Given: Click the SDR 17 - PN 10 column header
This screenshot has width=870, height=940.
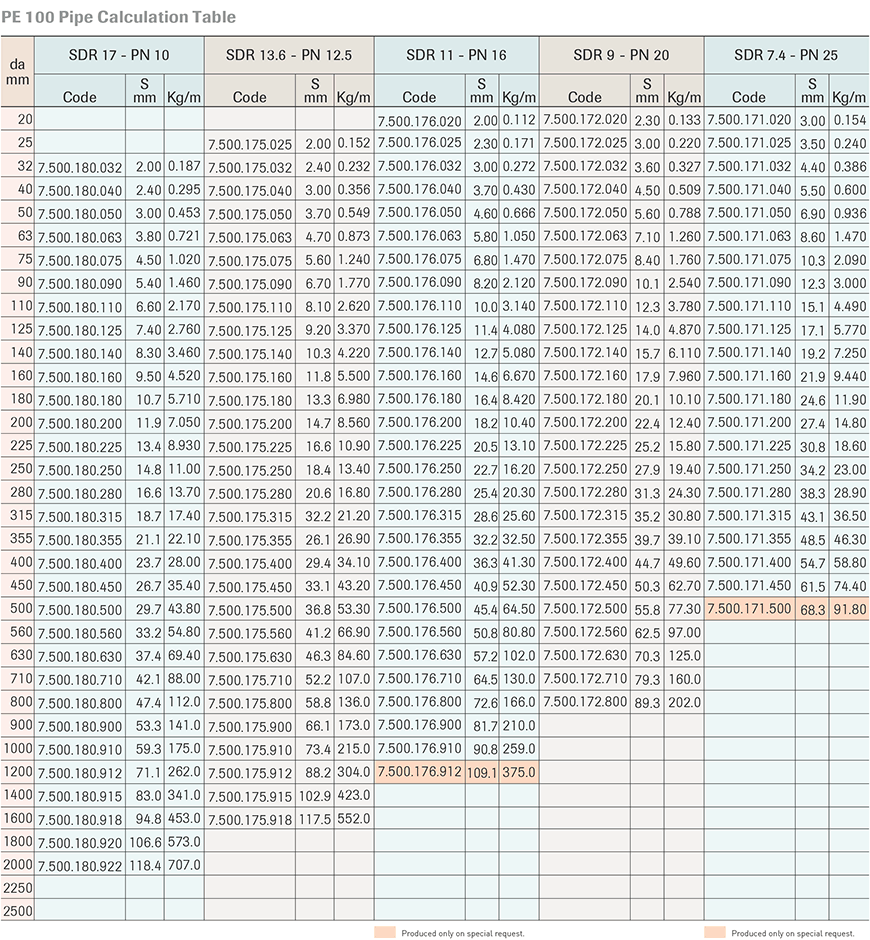Looking at the screenshot, I should 119,55.
